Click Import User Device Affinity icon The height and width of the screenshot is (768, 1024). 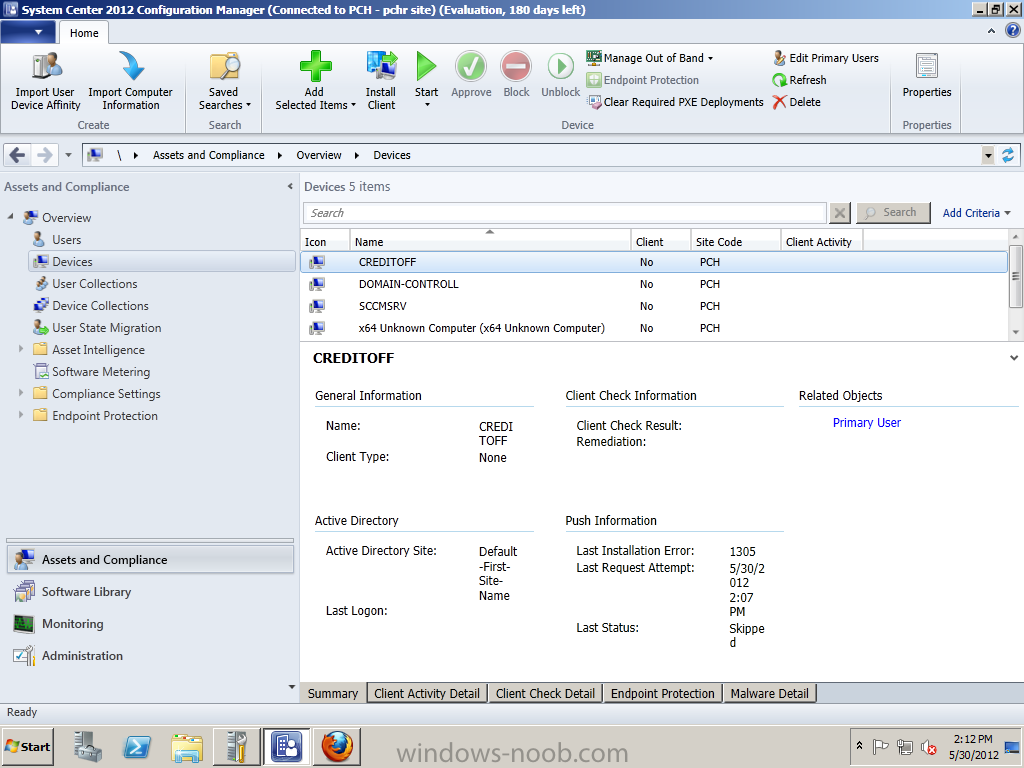pos(46,66)
